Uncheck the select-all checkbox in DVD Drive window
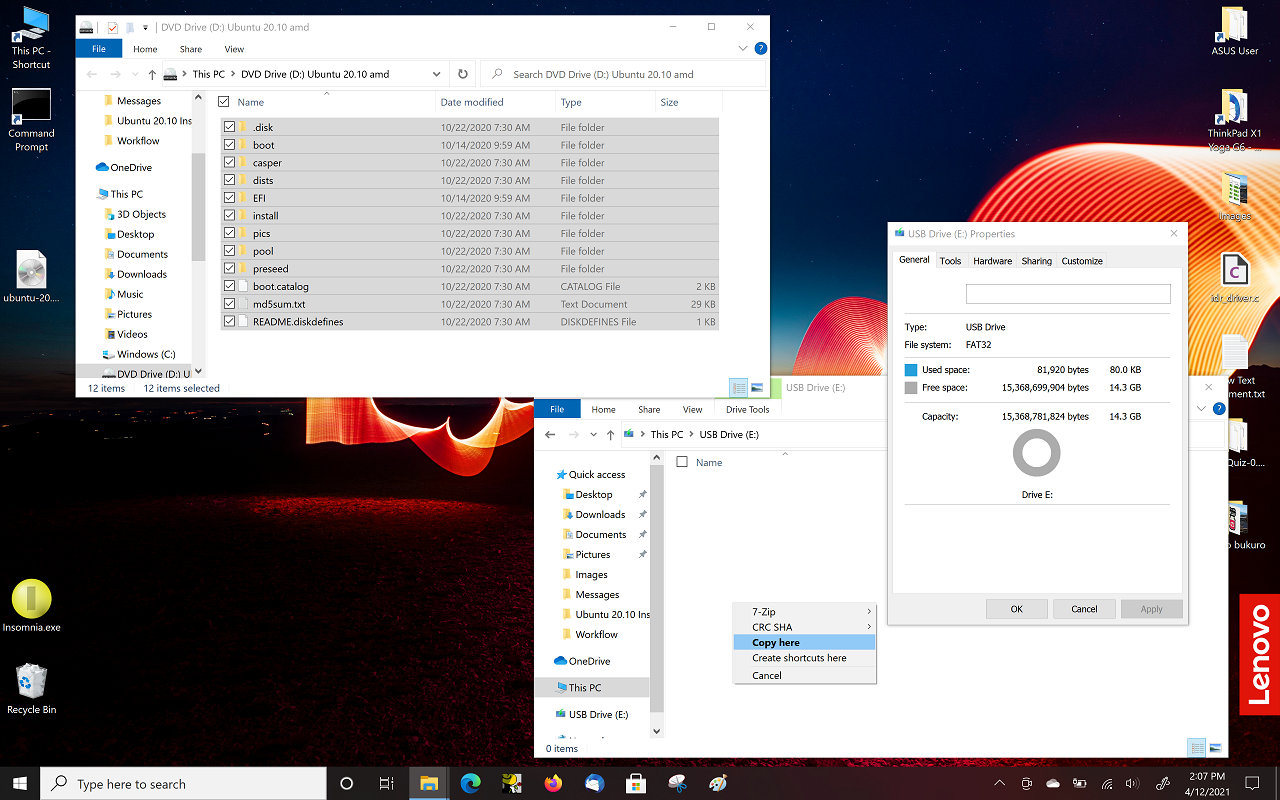This screenshot has width=1280, height=800. tap(224, 102)
